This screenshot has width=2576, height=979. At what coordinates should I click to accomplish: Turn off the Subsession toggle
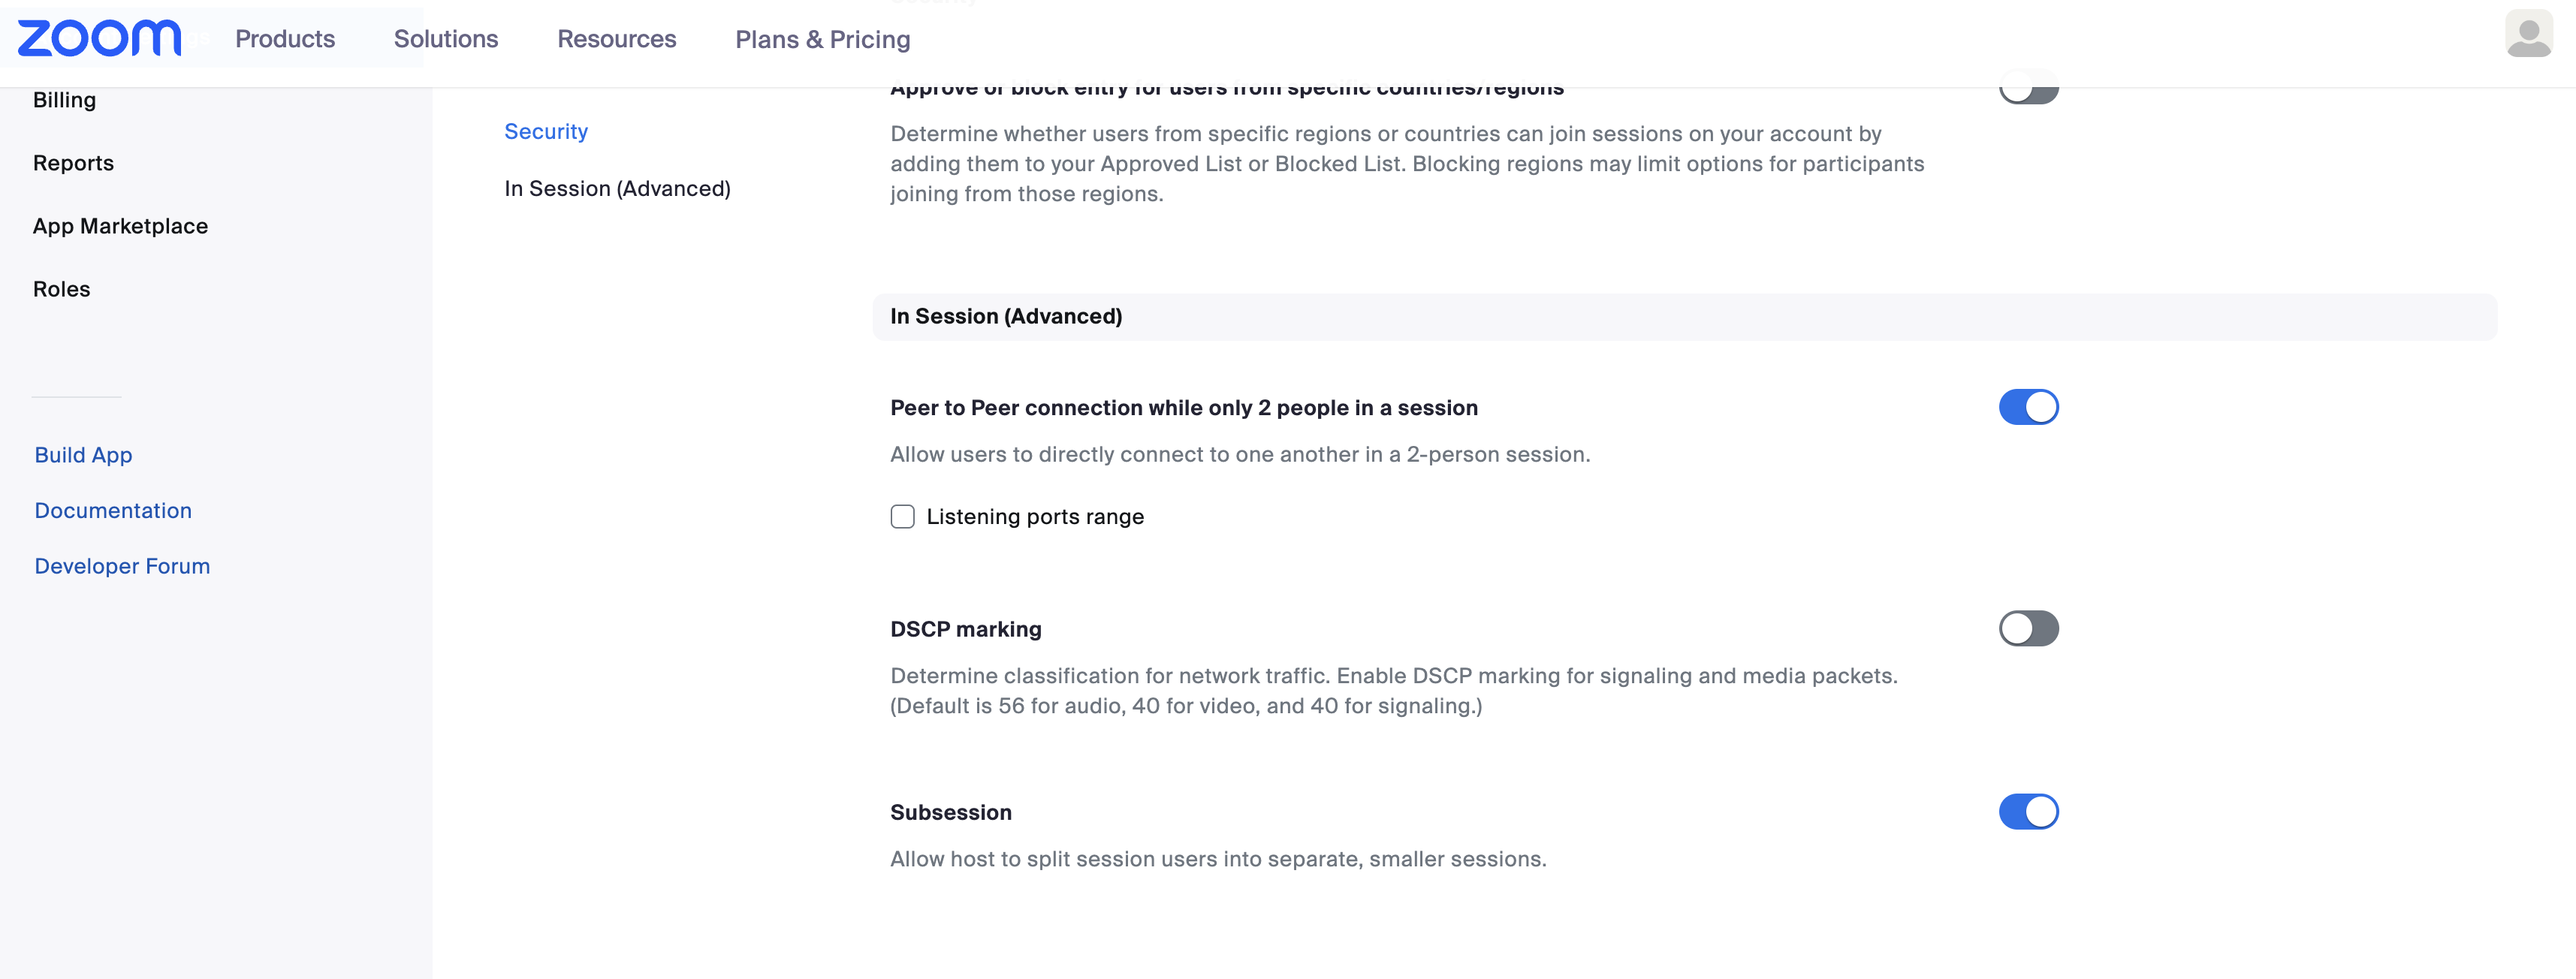coord(2027,811)
